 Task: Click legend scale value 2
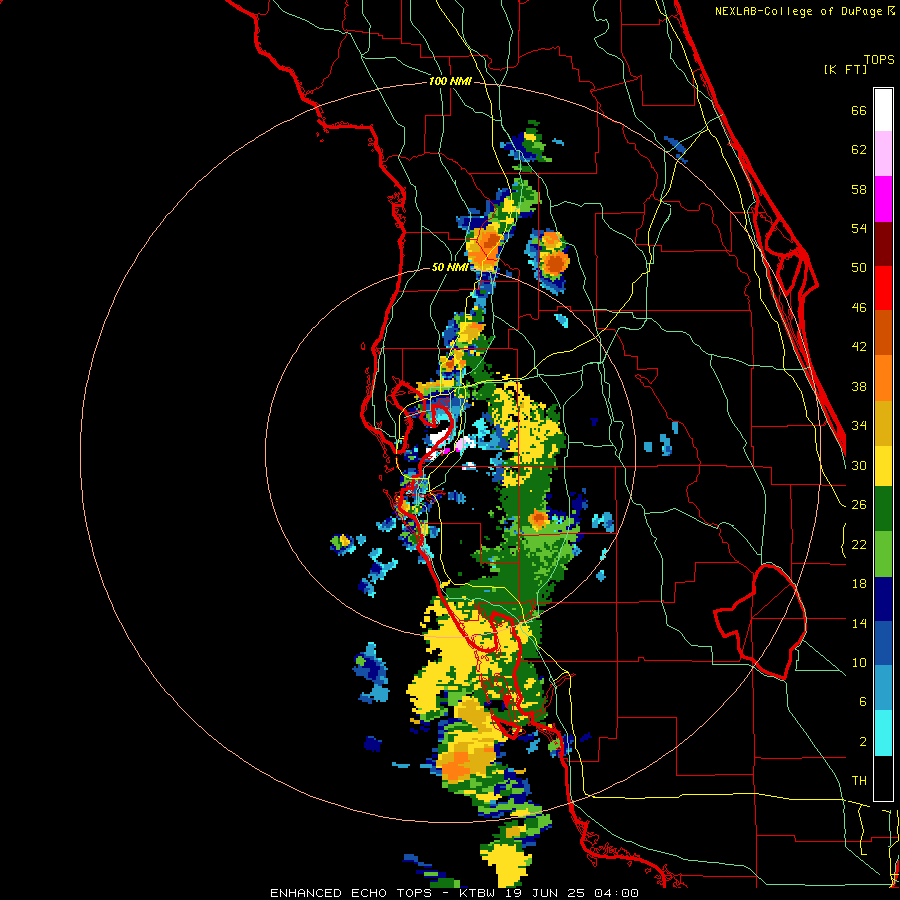pyautogui.click(x=863, y=742)
